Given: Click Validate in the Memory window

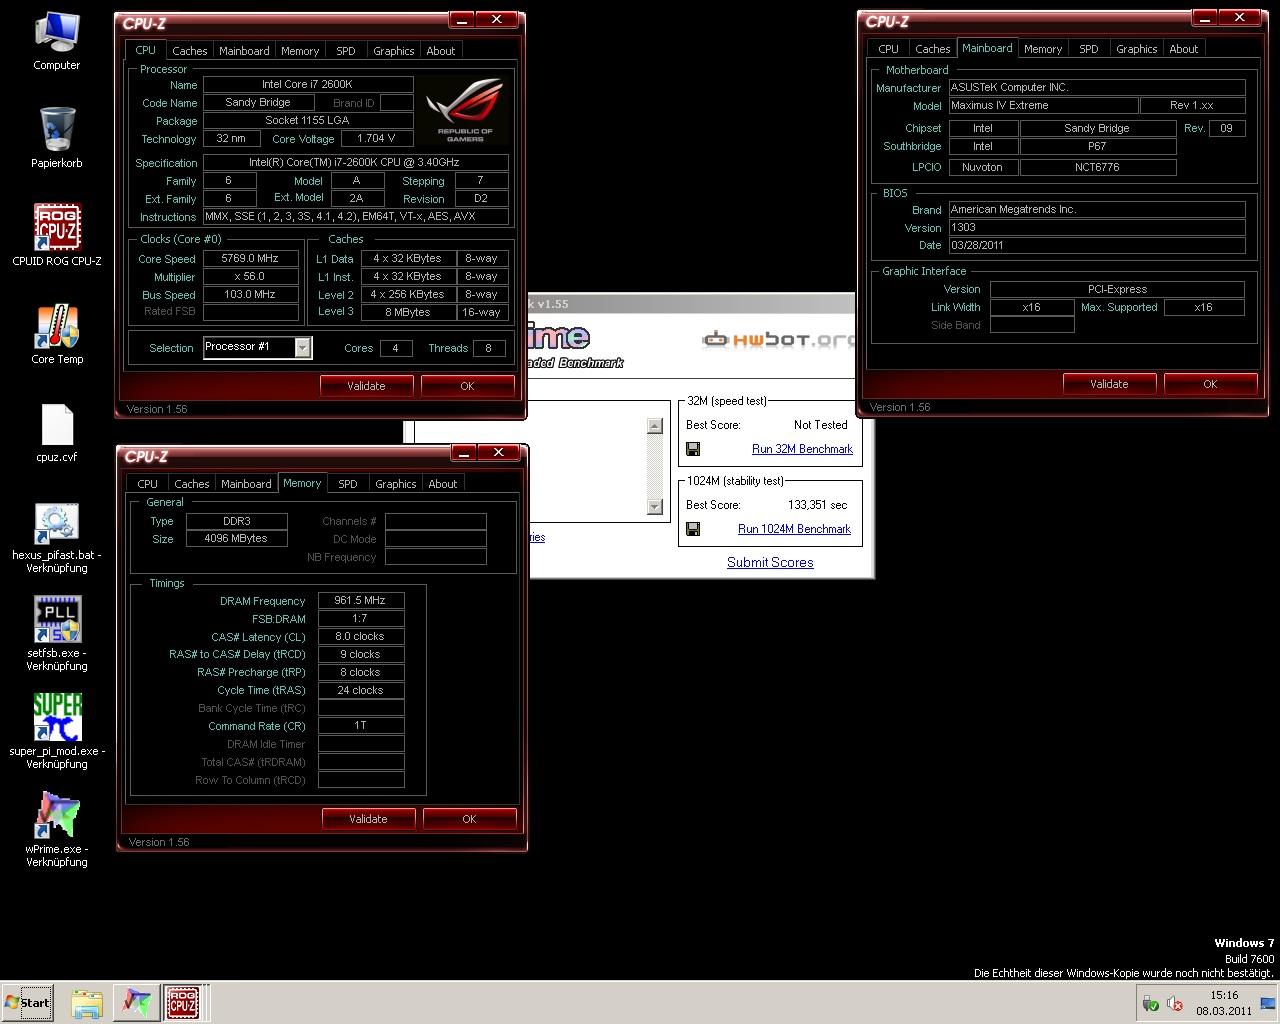Looking at the screenshot, I should (368, 819).
